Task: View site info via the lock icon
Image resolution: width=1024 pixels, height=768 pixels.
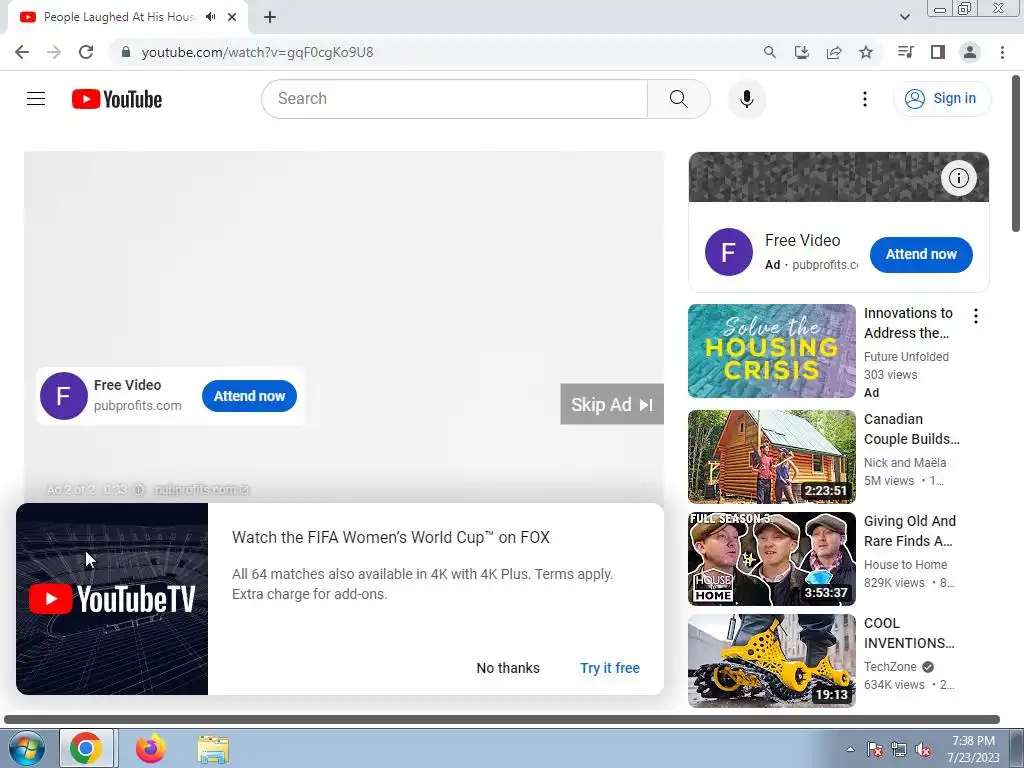Action: pos(126,52)
